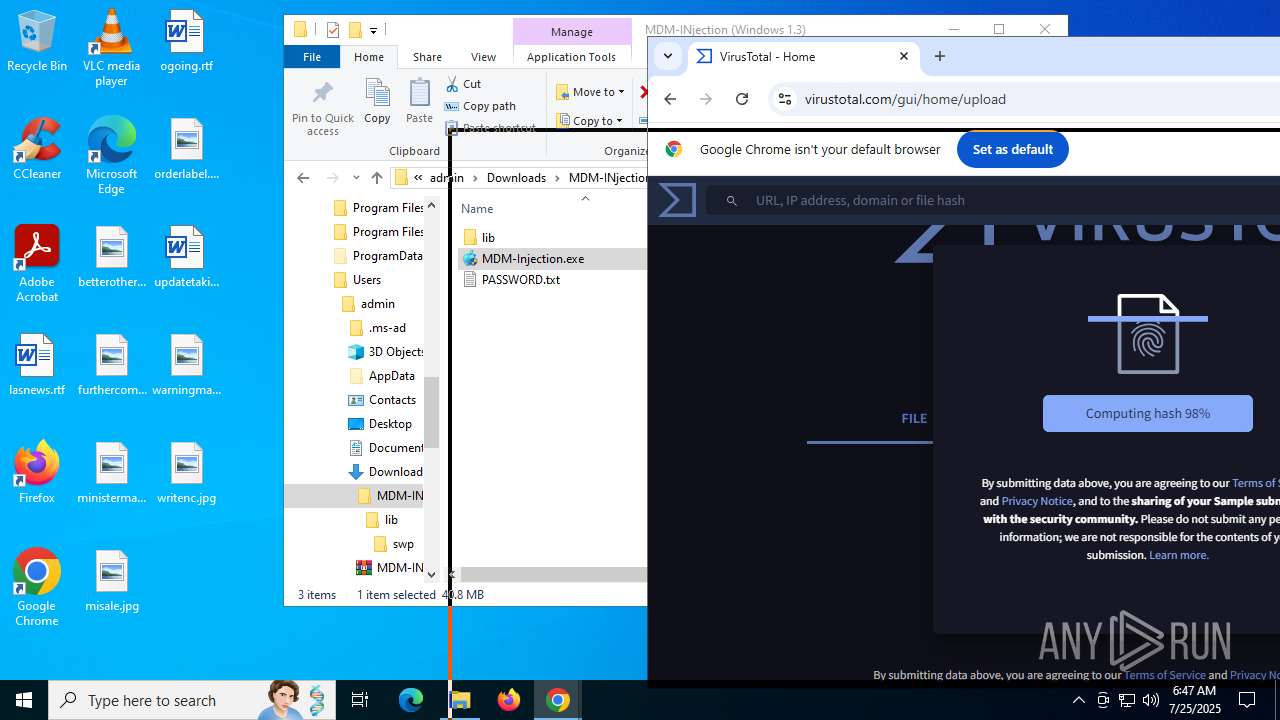Click the Copy ribbon button
The height and width of the screenshot is (720, 1280).
pos(377,102)
